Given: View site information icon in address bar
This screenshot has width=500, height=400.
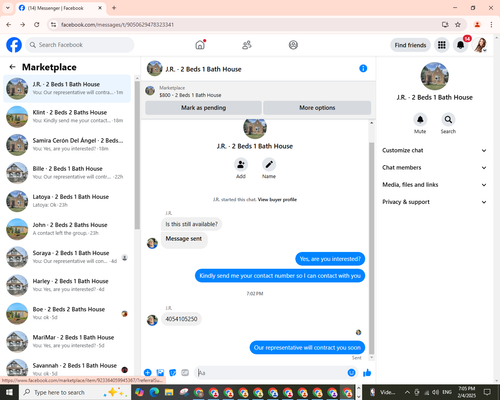Looking at the screenshot, I should click(53, 25).
